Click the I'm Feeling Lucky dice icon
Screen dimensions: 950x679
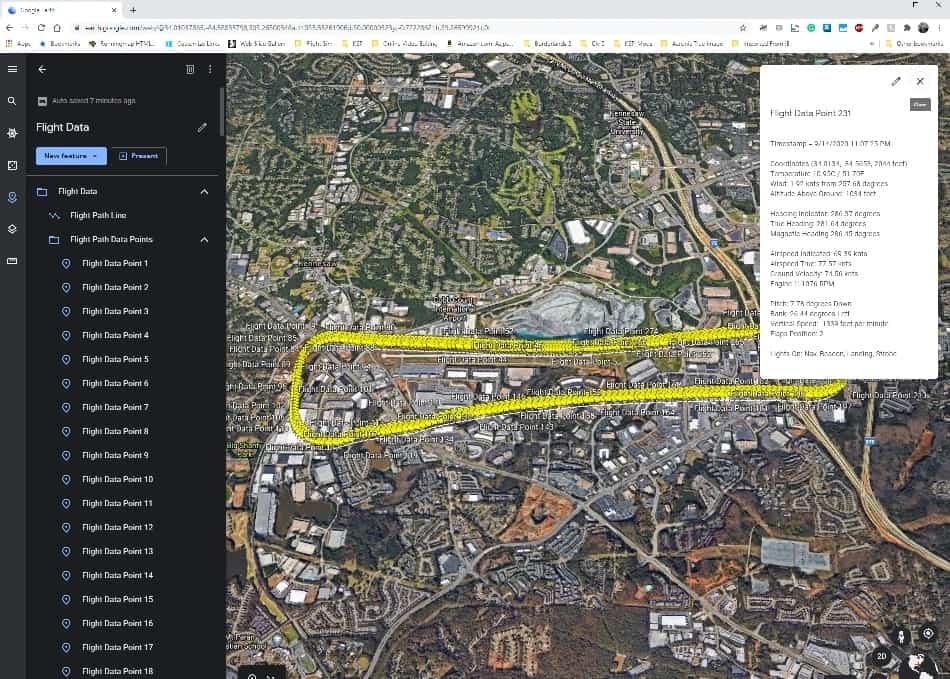coord(12,165)
